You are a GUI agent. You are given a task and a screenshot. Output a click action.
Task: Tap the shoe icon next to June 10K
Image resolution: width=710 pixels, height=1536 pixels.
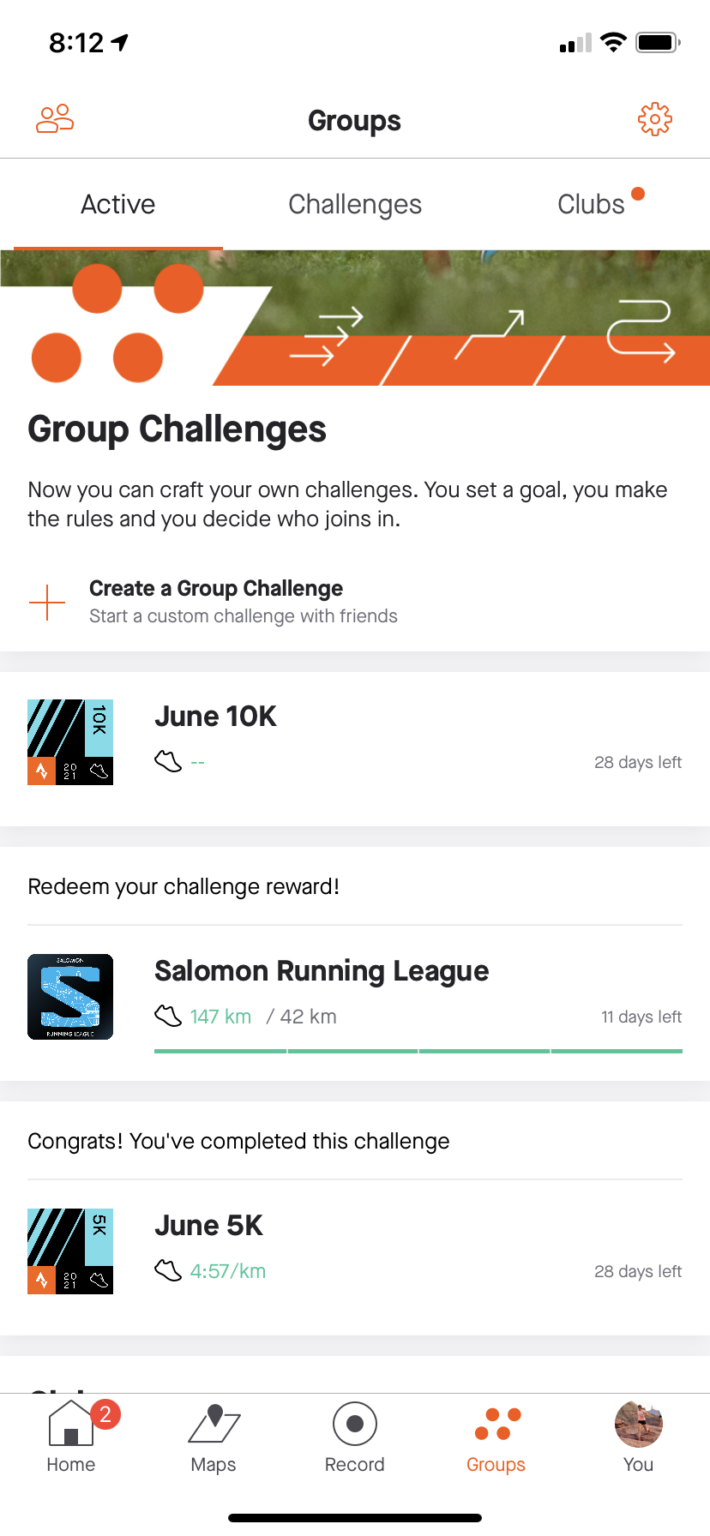(x=167, y=762)
